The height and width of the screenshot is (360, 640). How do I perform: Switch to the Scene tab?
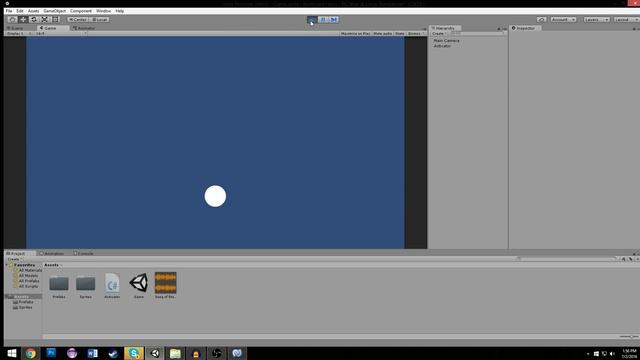coord(16,28)
